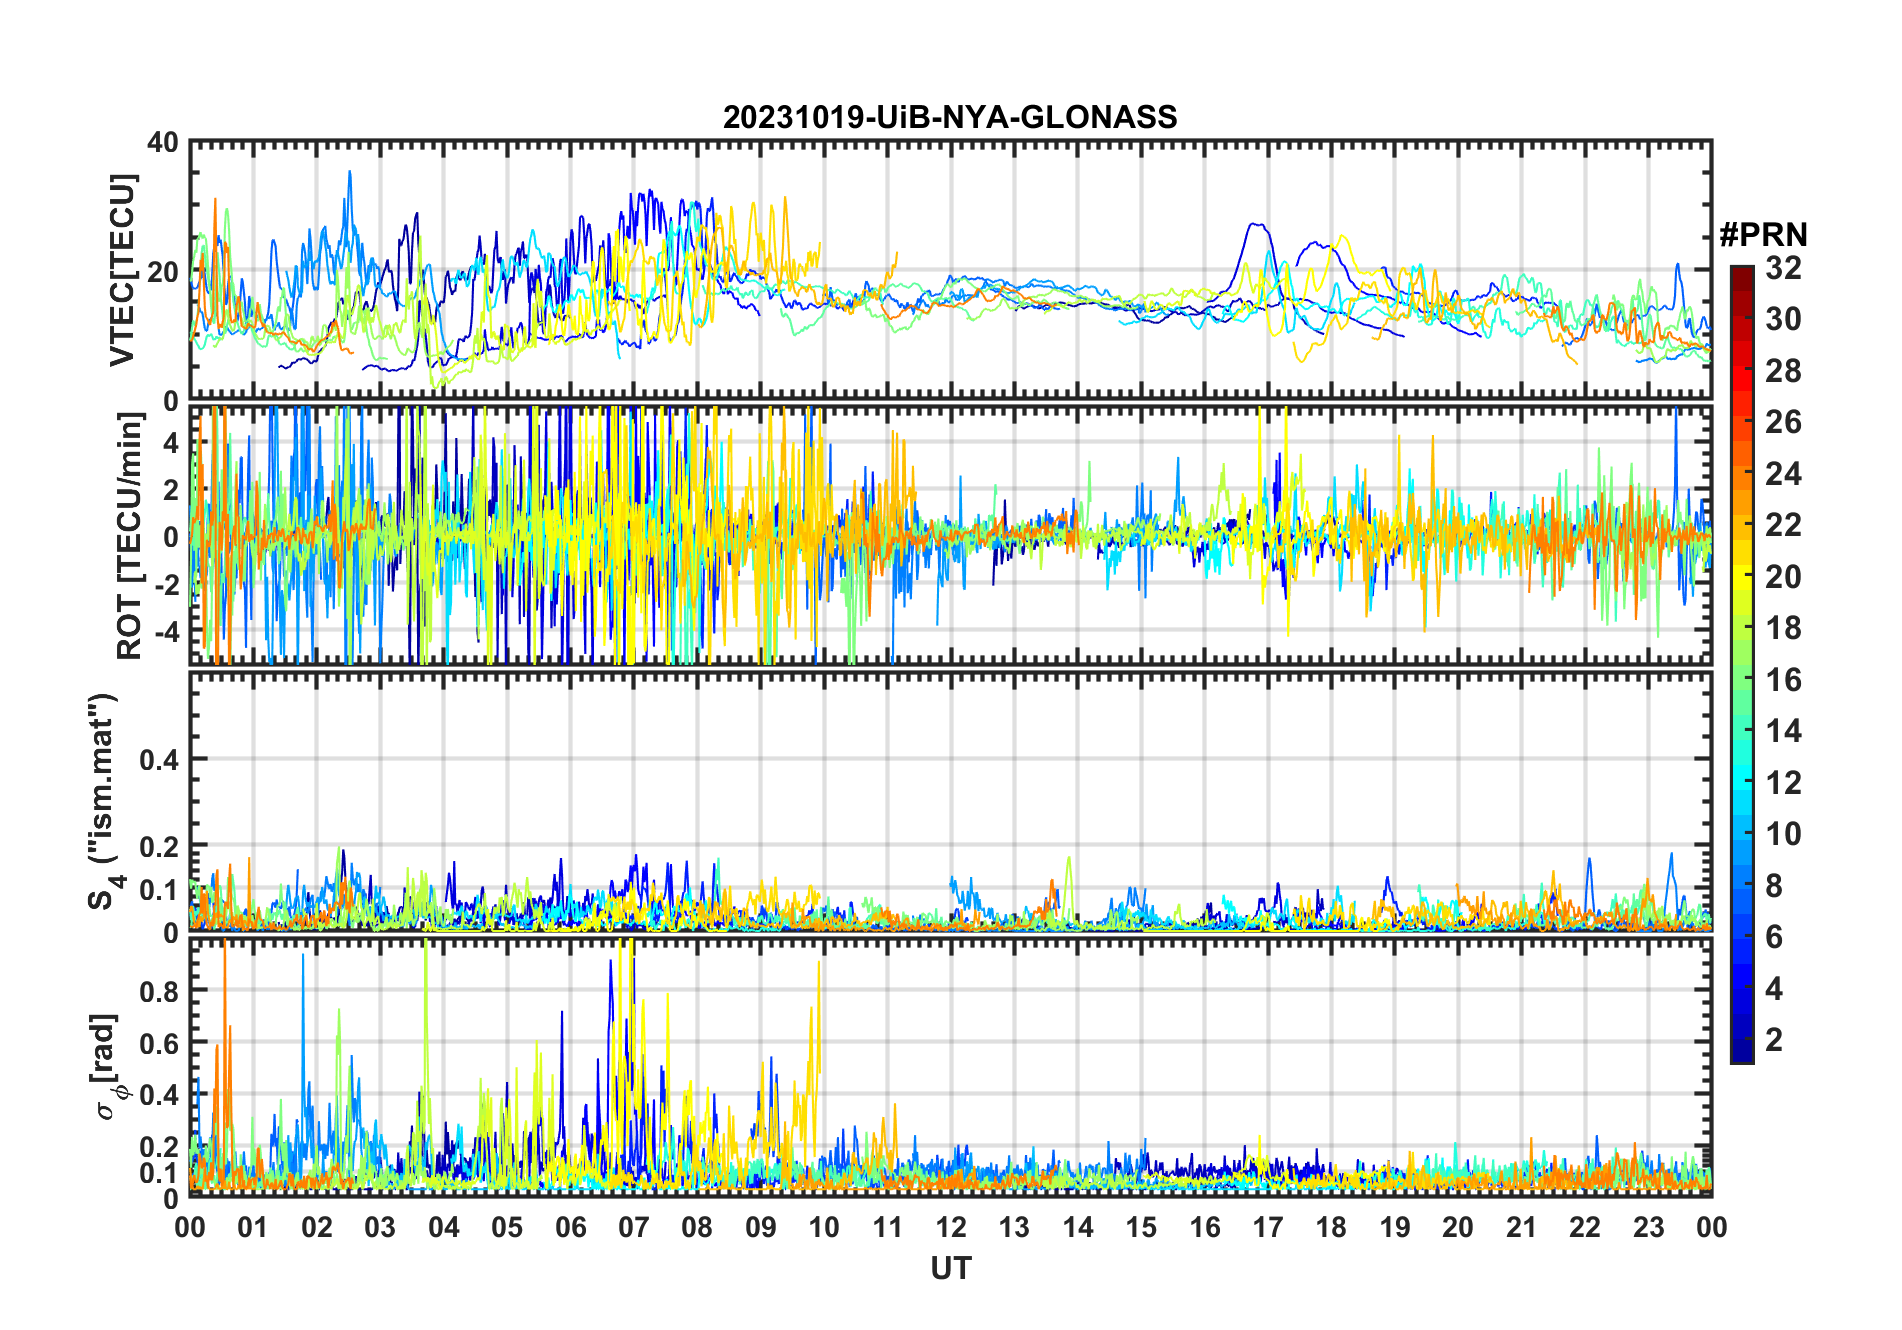Click colorbar tick label 18
This screenshot has width=1902, height=1330.
pos(1783,628)
